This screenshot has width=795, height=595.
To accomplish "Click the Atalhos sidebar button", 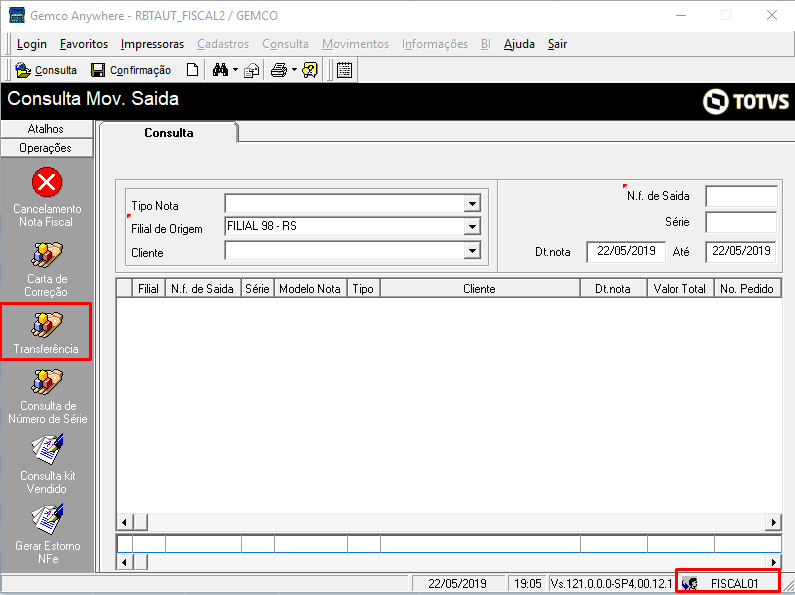I will point(46,129).
